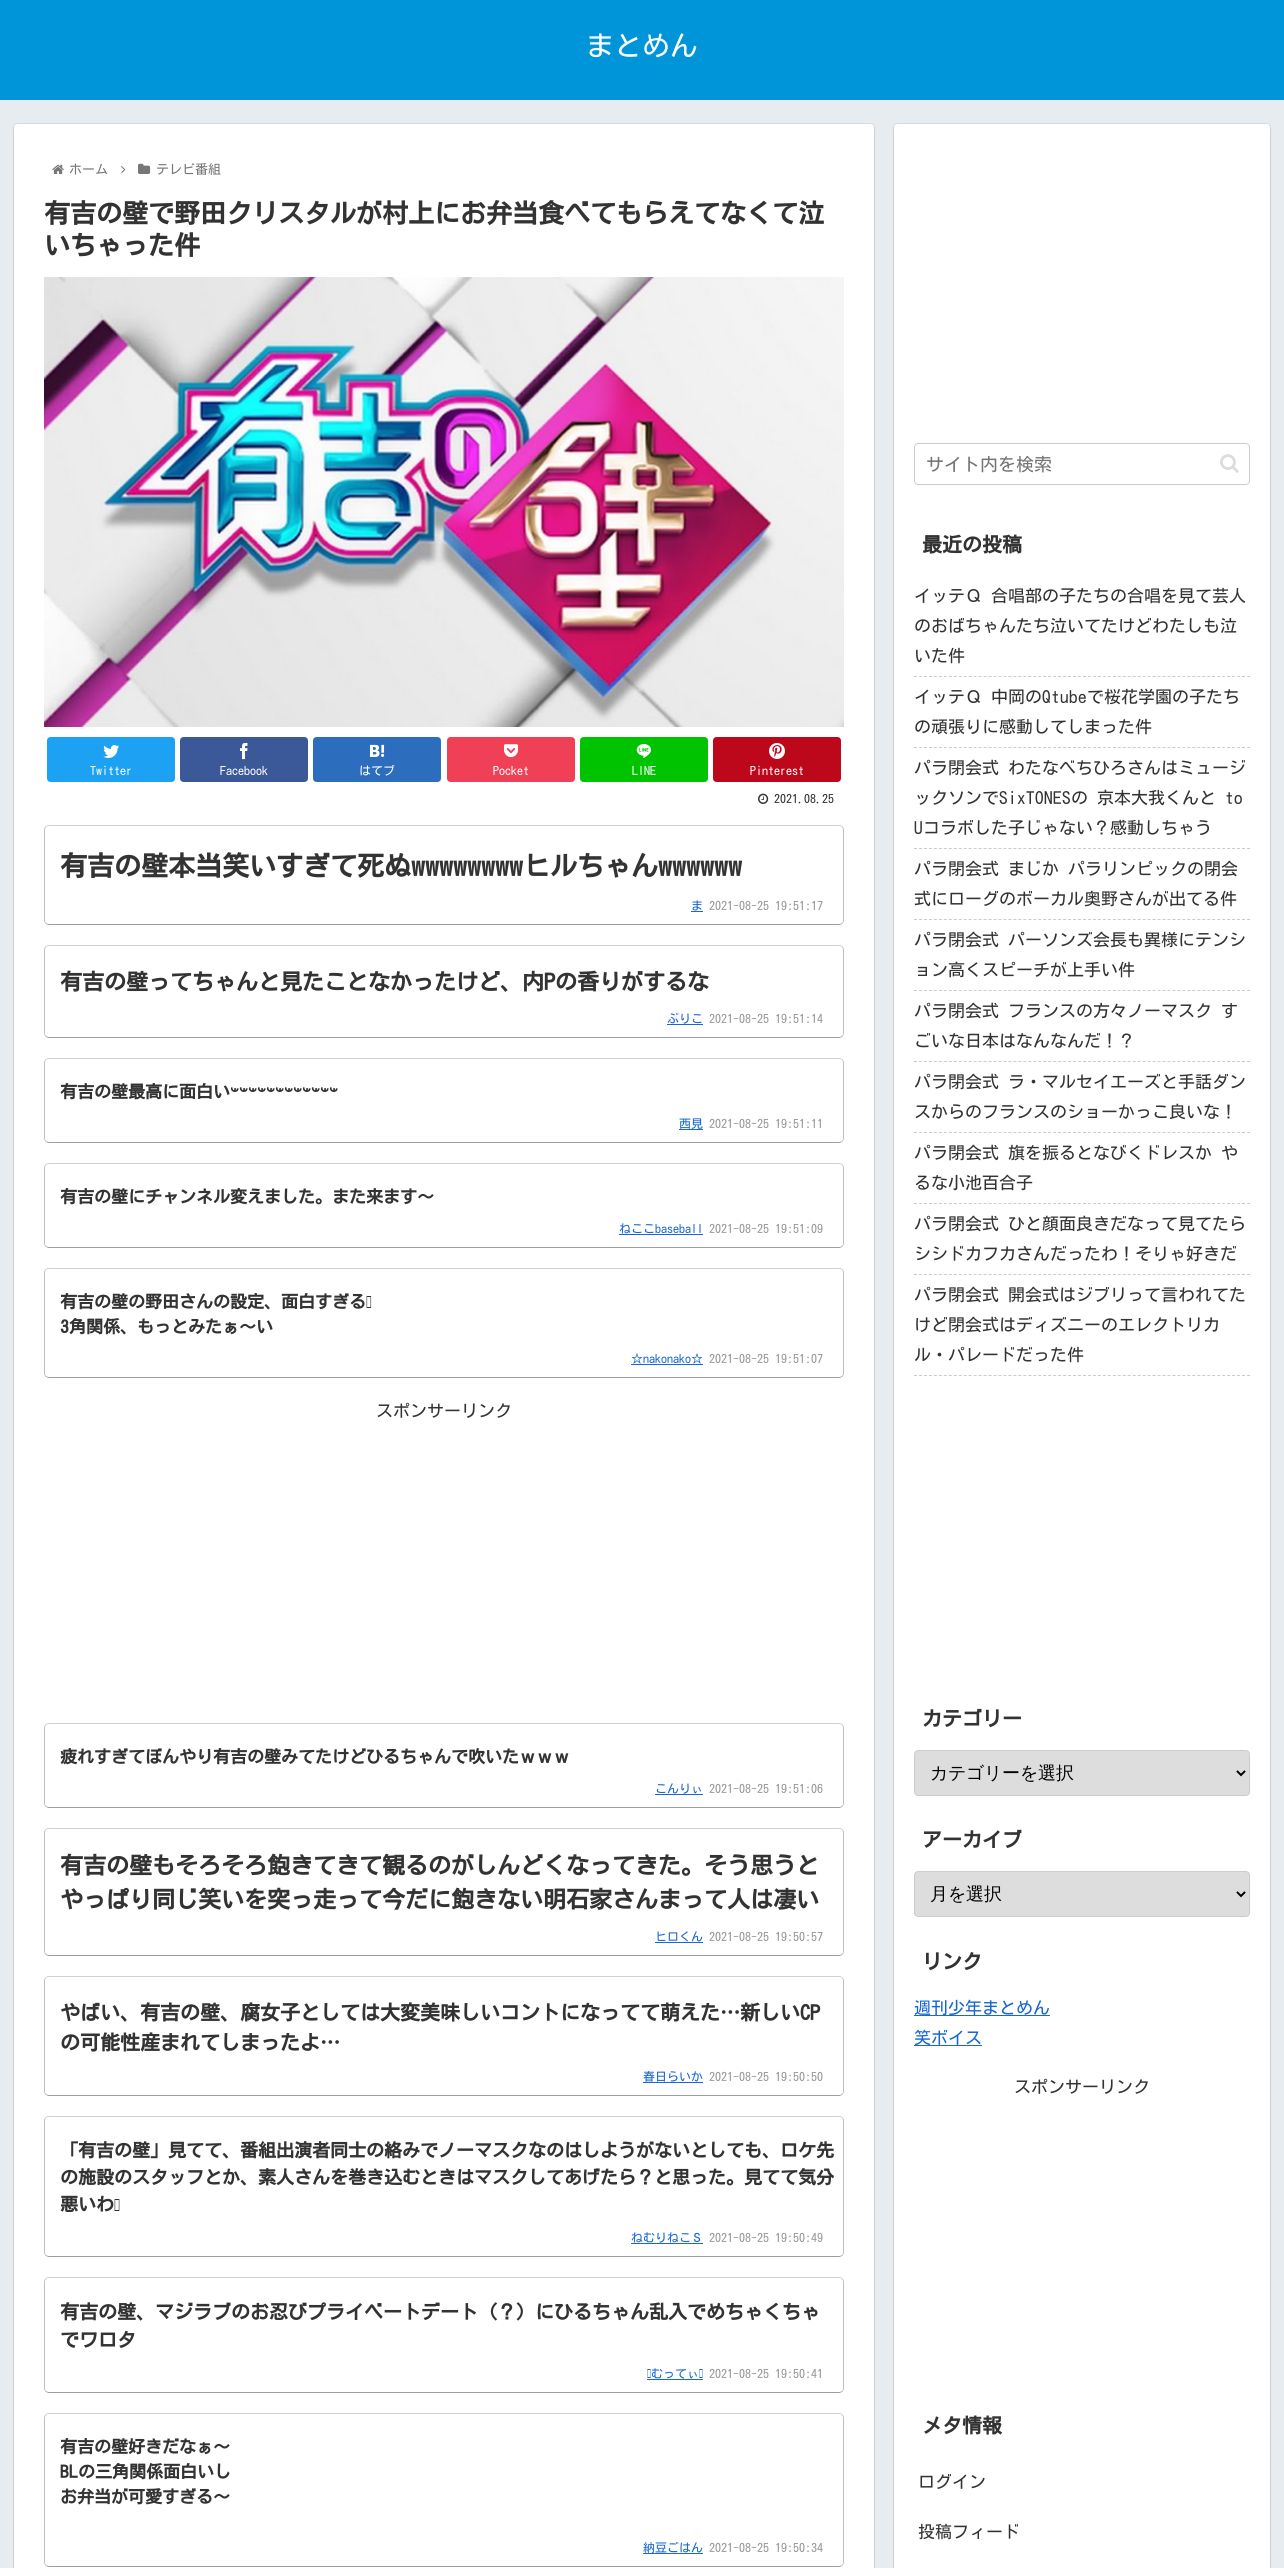Click the home icon in the breadcrumb
This screenshot has width=1284, height=2568.
tap(58, 169)
